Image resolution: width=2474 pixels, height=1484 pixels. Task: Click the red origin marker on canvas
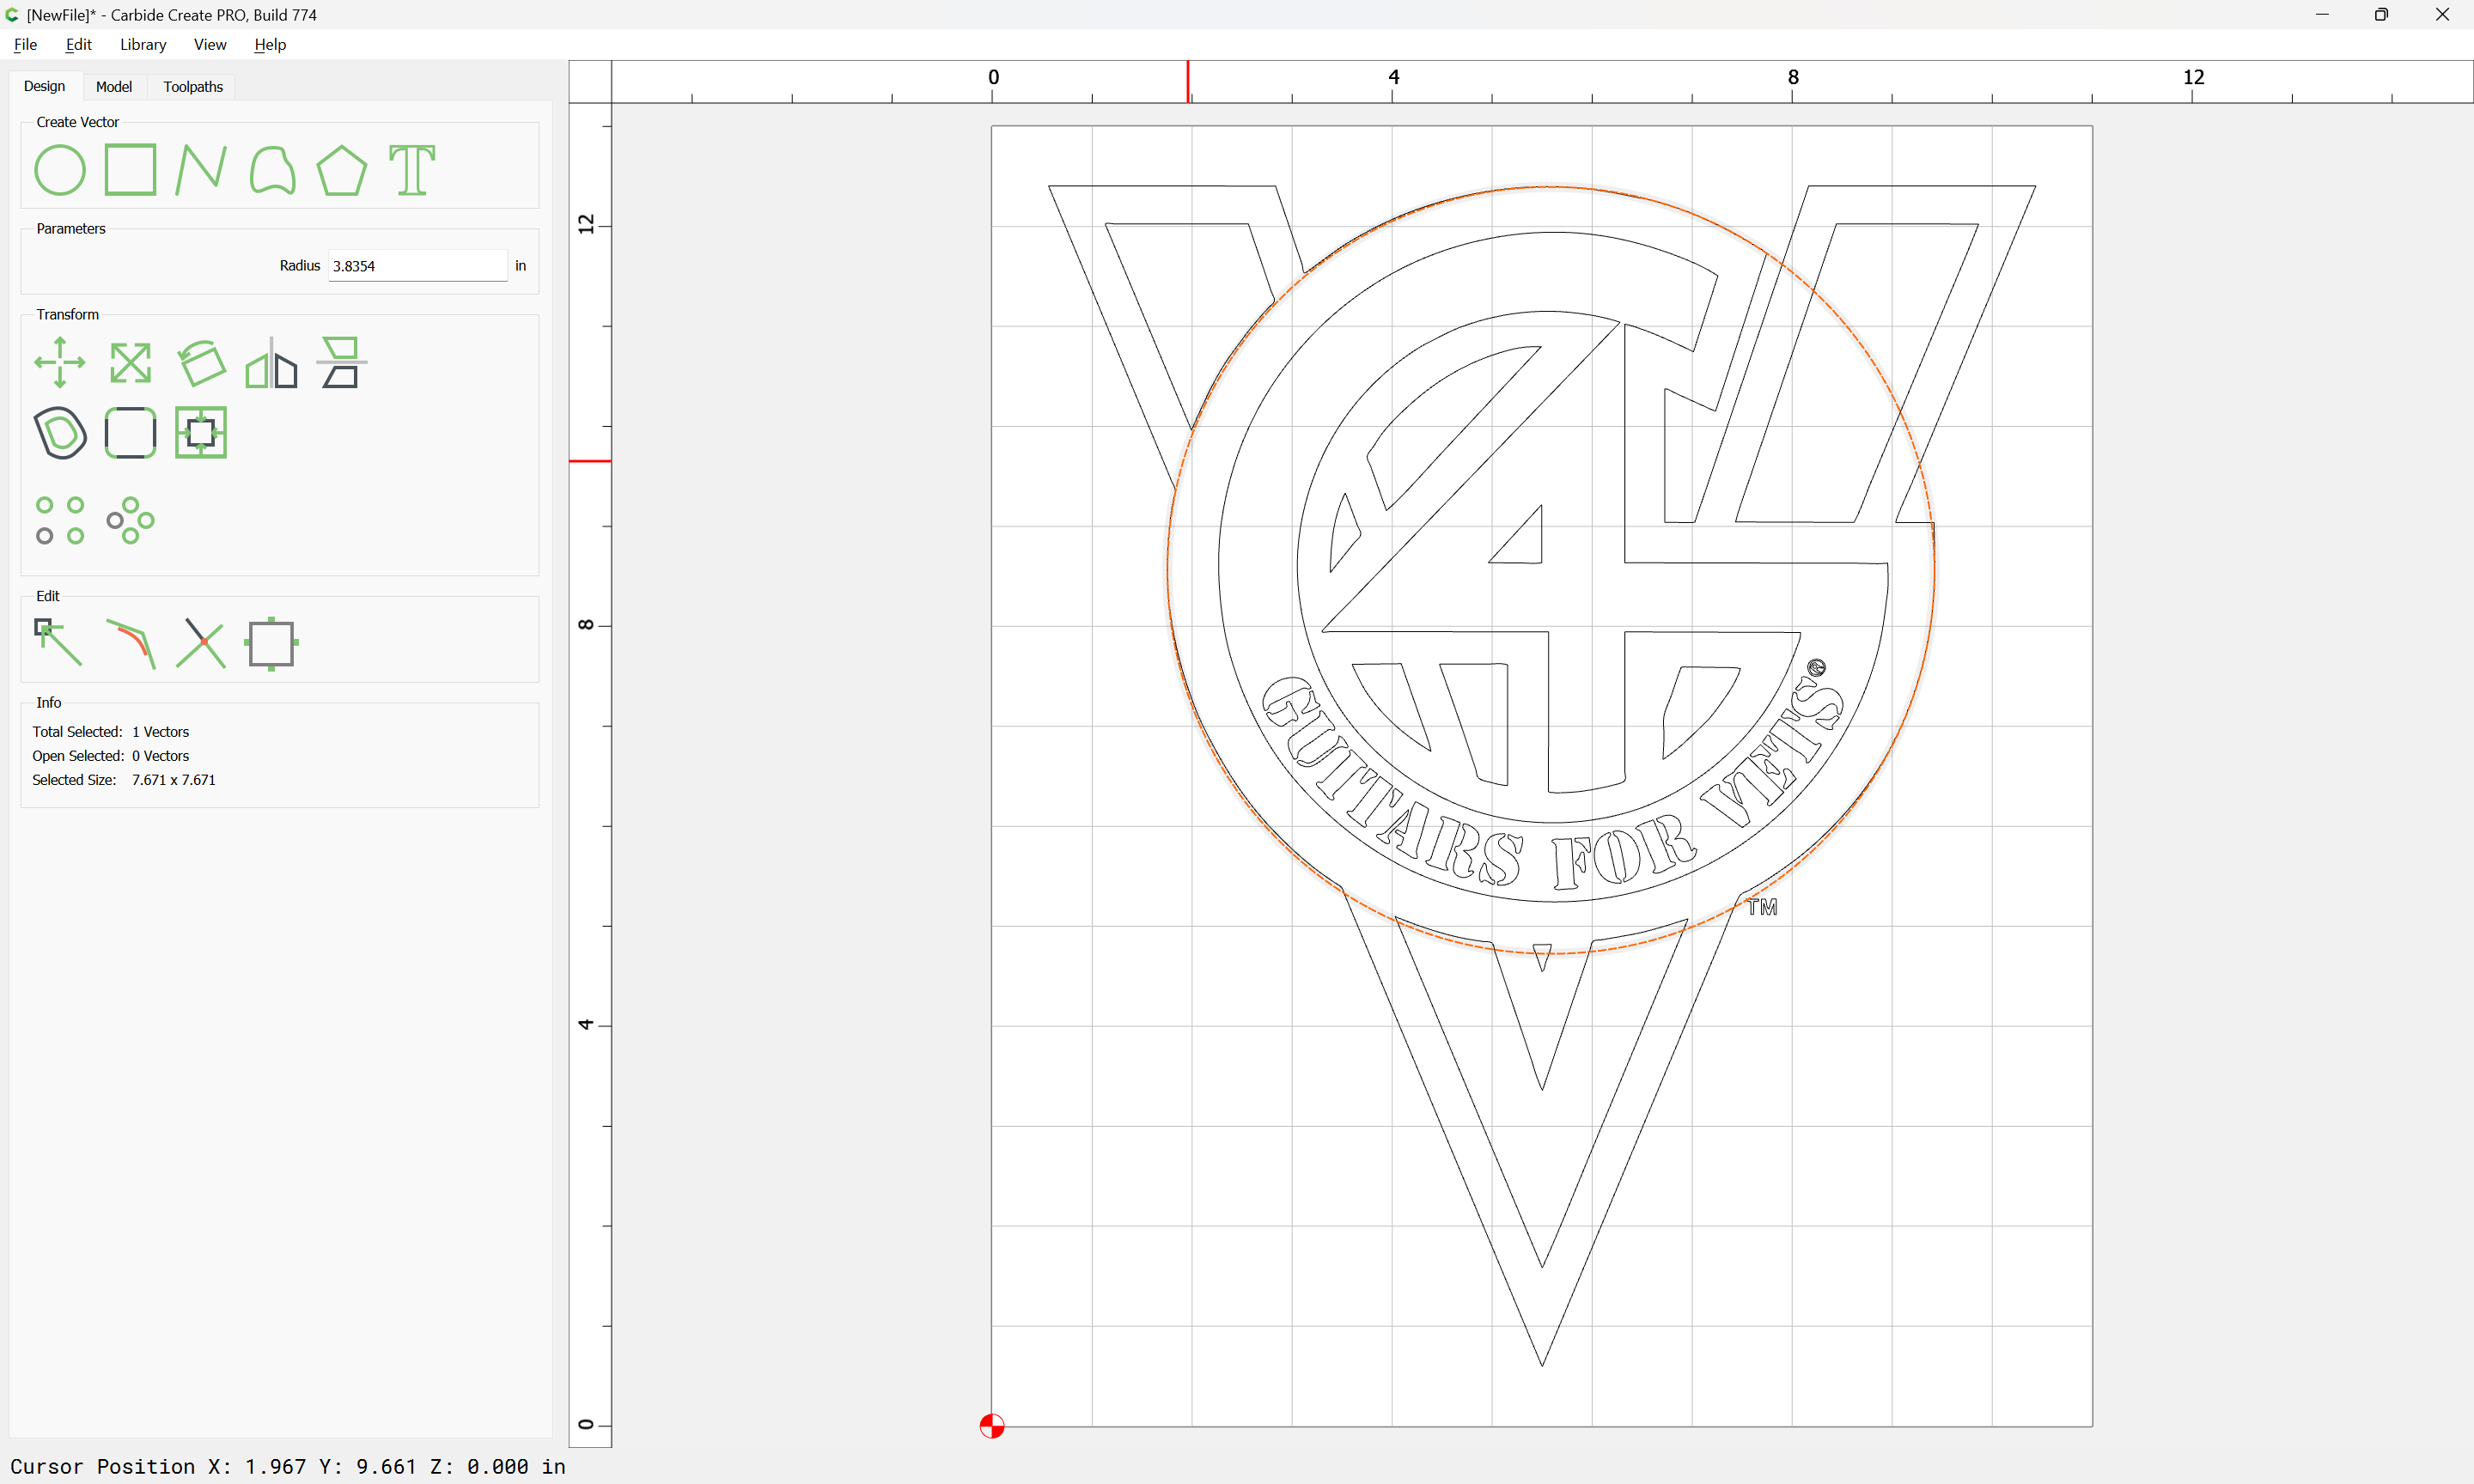[x=992, y=1426]
